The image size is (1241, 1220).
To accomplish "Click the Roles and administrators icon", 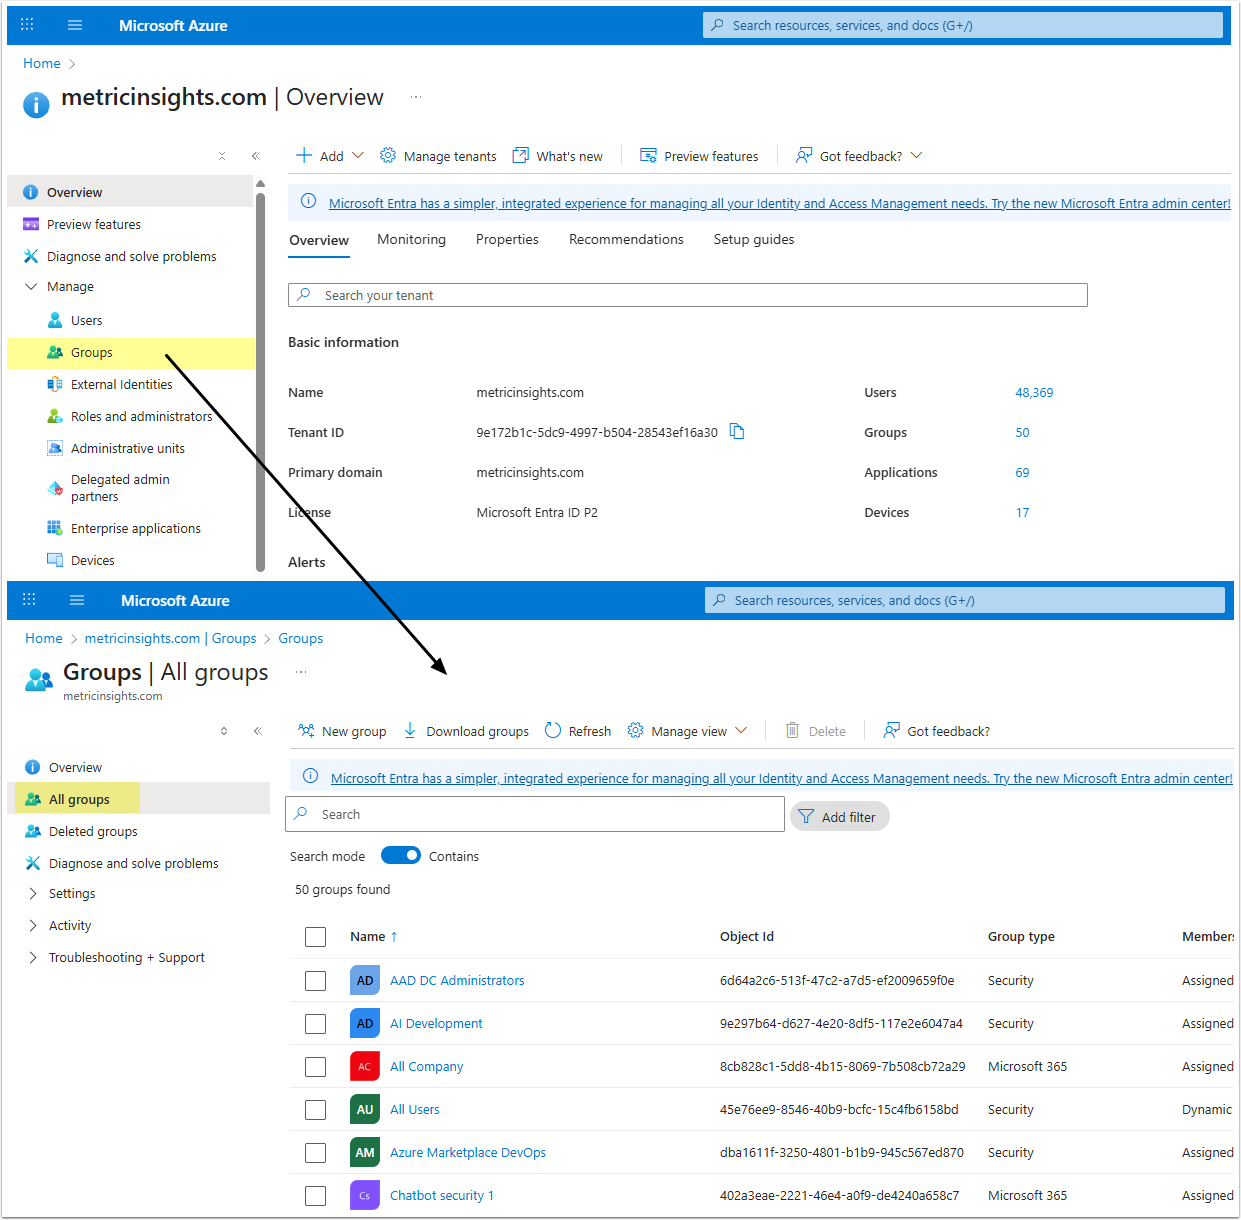I will (55, 416).
